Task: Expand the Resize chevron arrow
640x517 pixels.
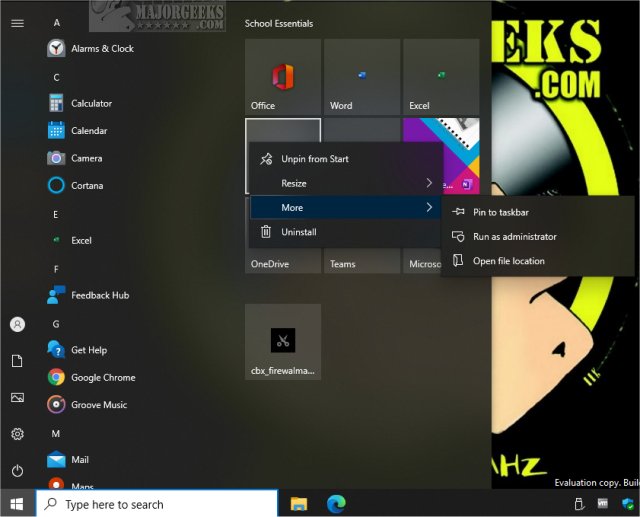Action: [429, 183]
